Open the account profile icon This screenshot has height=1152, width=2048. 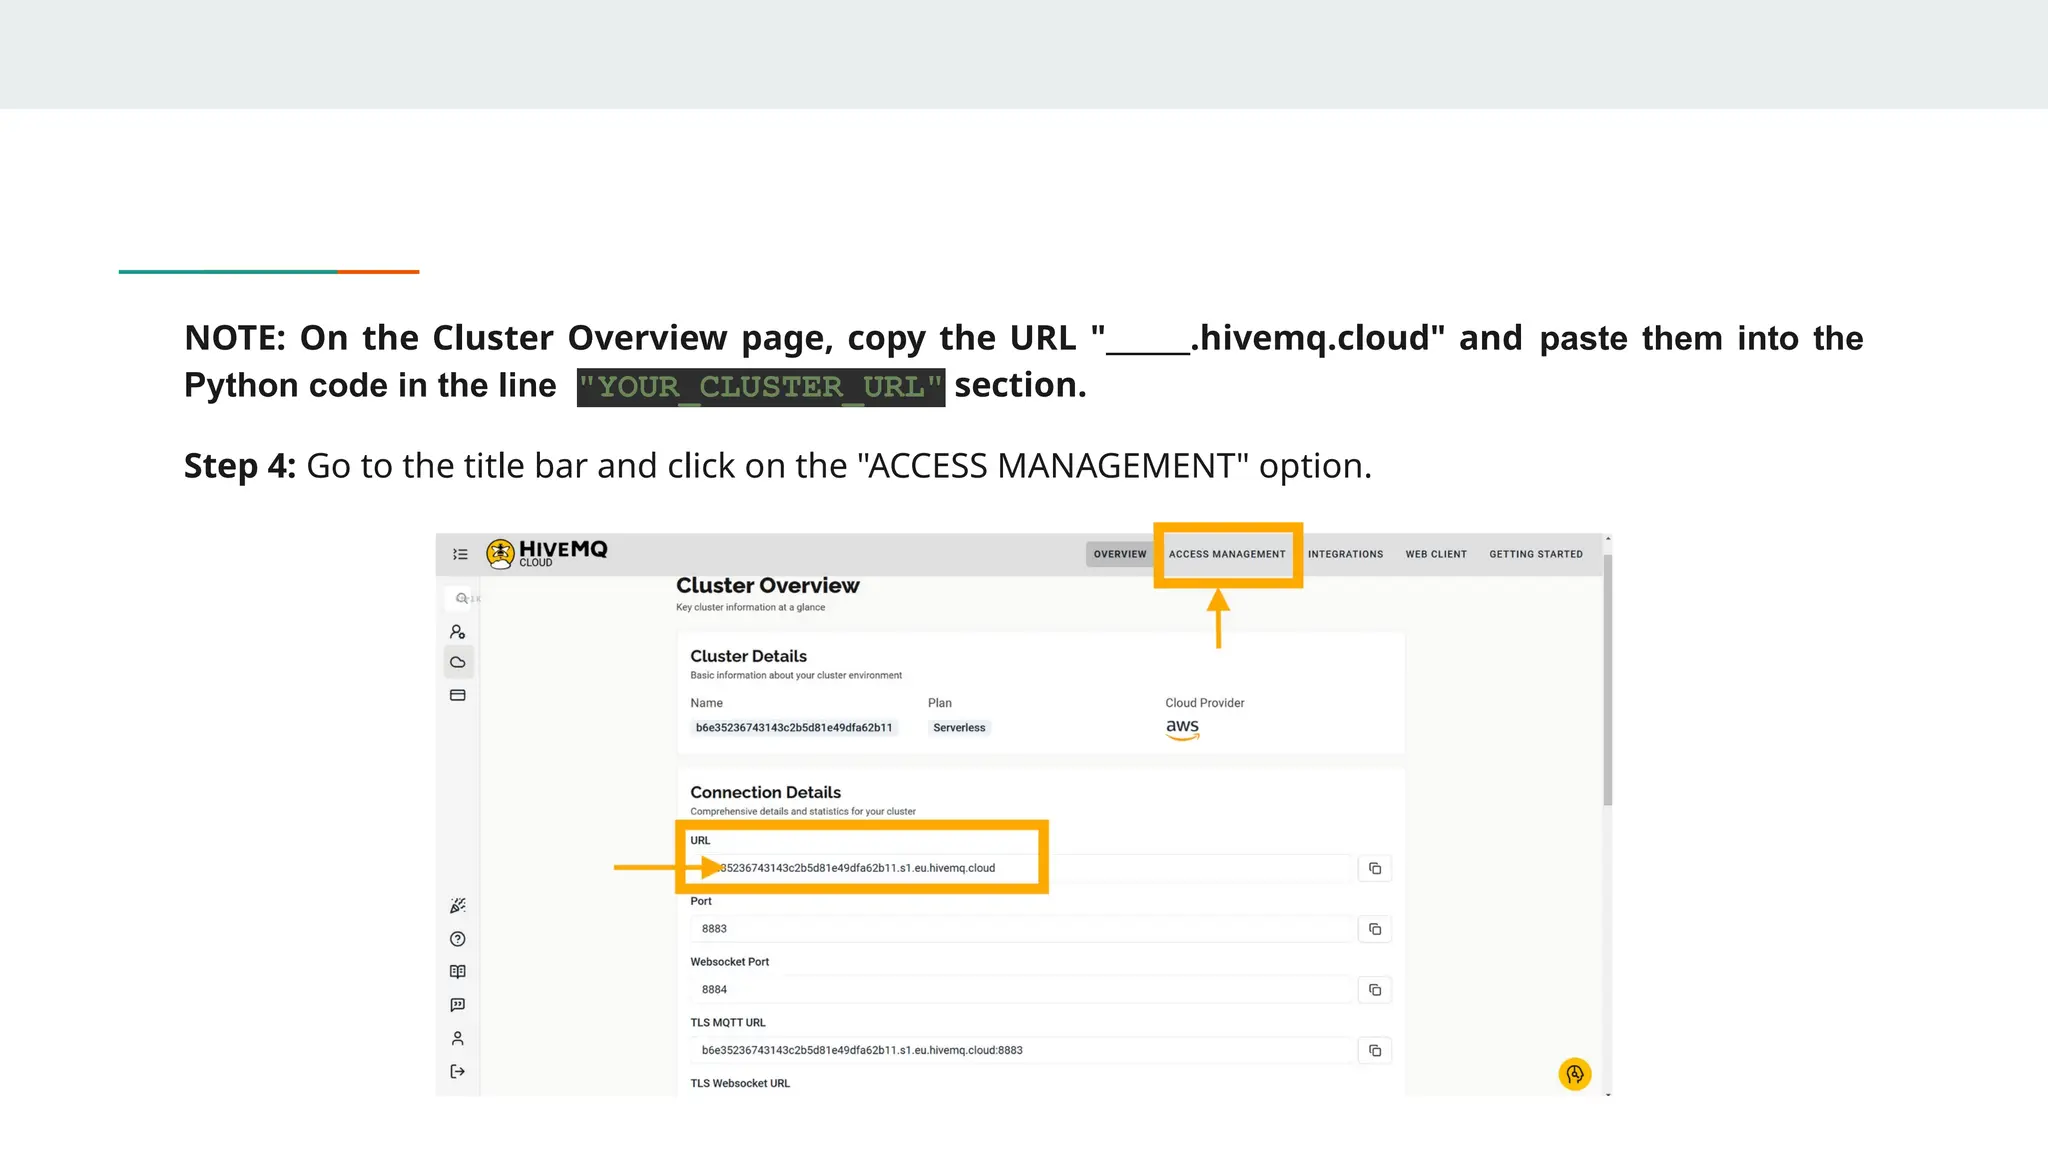458,1038
